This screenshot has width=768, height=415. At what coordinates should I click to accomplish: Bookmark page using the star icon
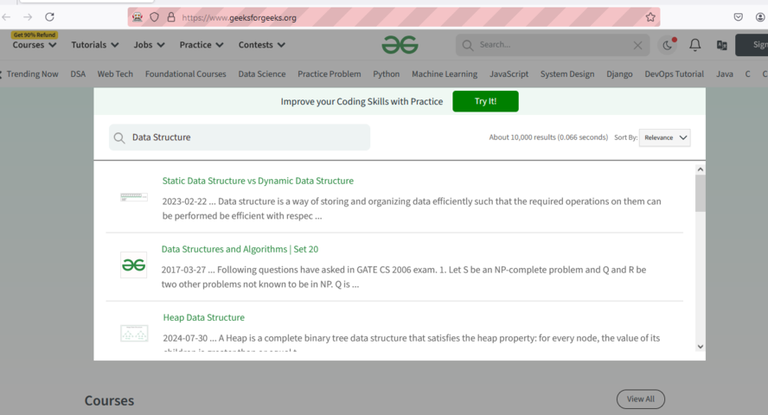(x=650, y=17)
